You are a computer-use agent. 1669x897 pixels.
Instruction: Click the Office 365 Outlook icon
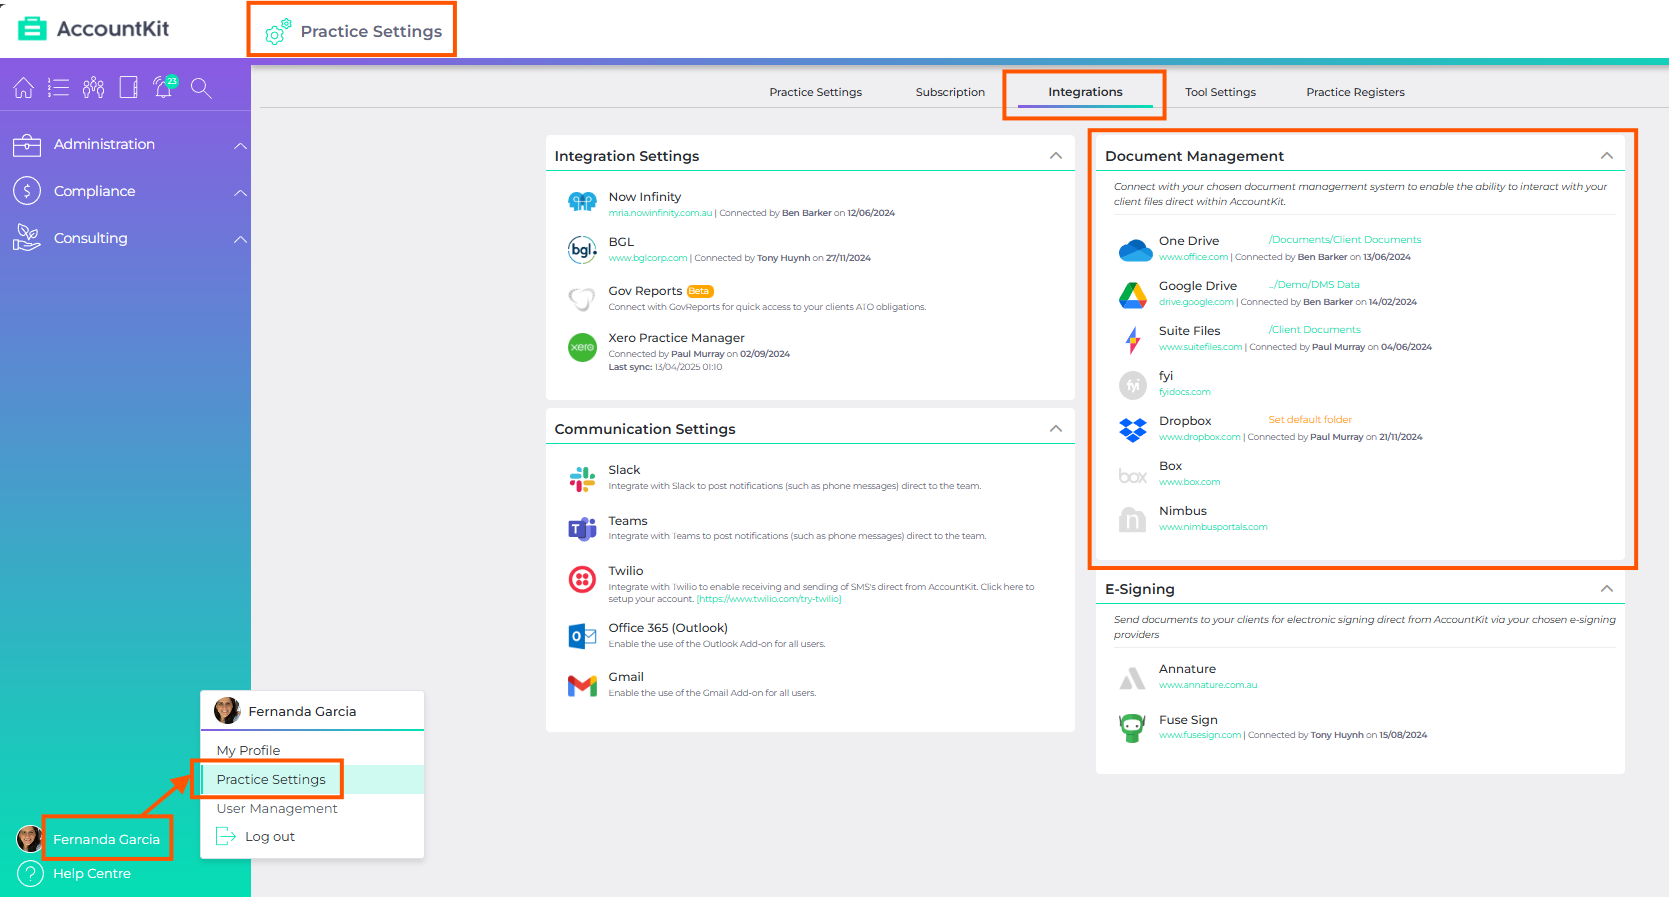582,636
